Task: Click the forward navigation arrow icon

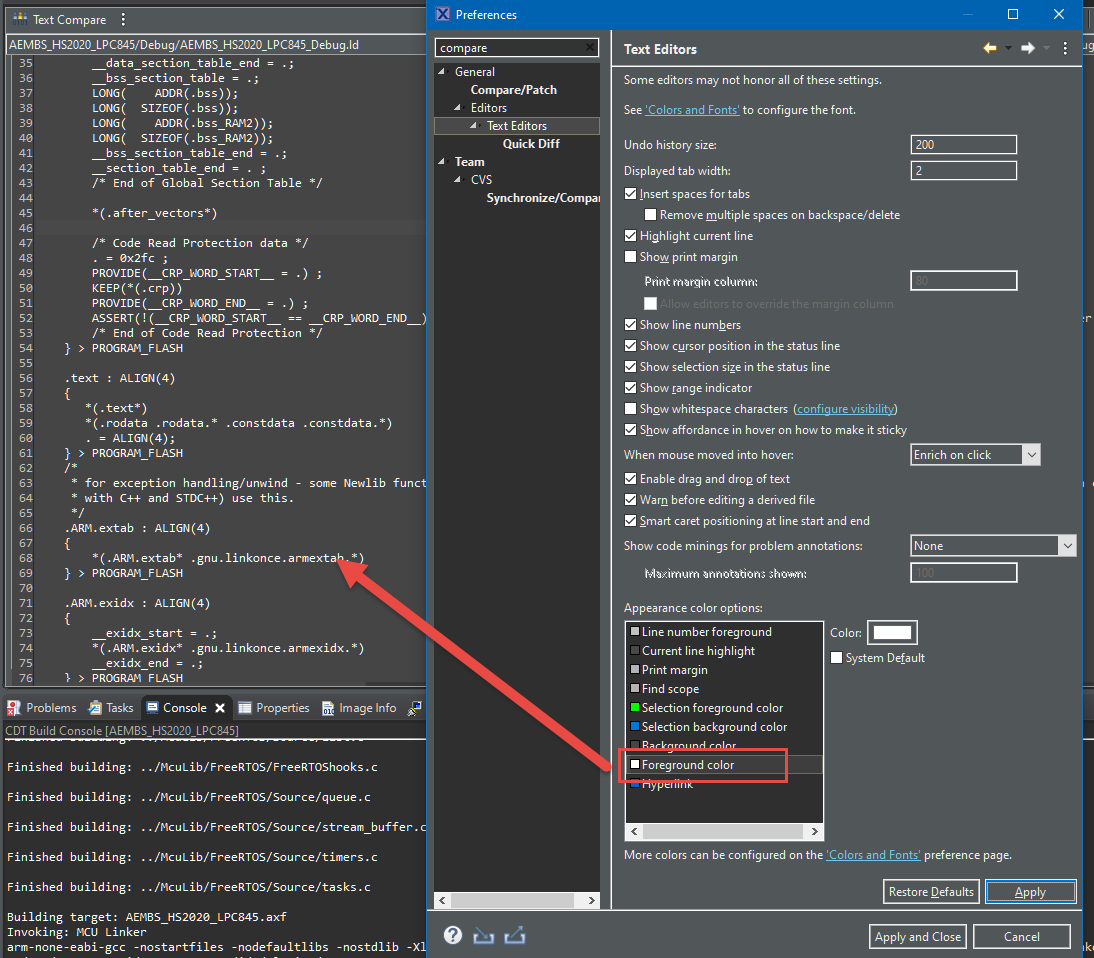Action: tap(1027, 48)
